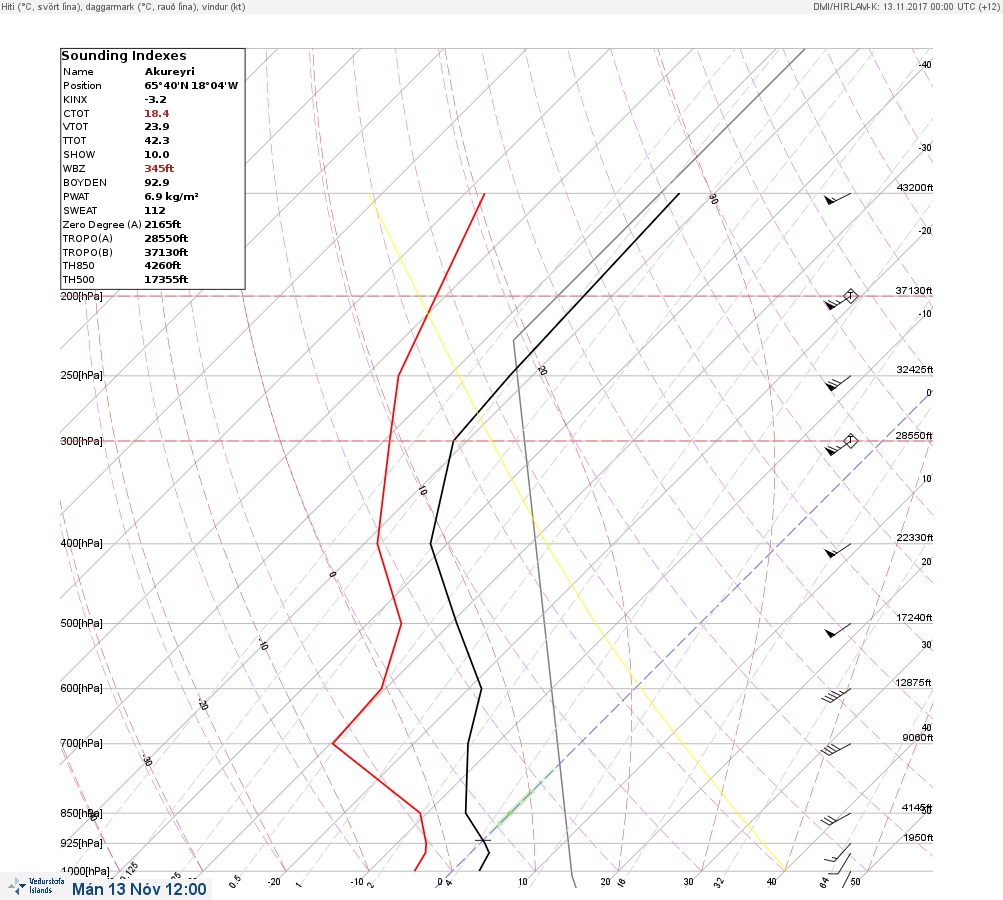The height and width of the screenshot is (900, 1003).
Task: Click the 500[hPa] pressure label
Action: 81,623
